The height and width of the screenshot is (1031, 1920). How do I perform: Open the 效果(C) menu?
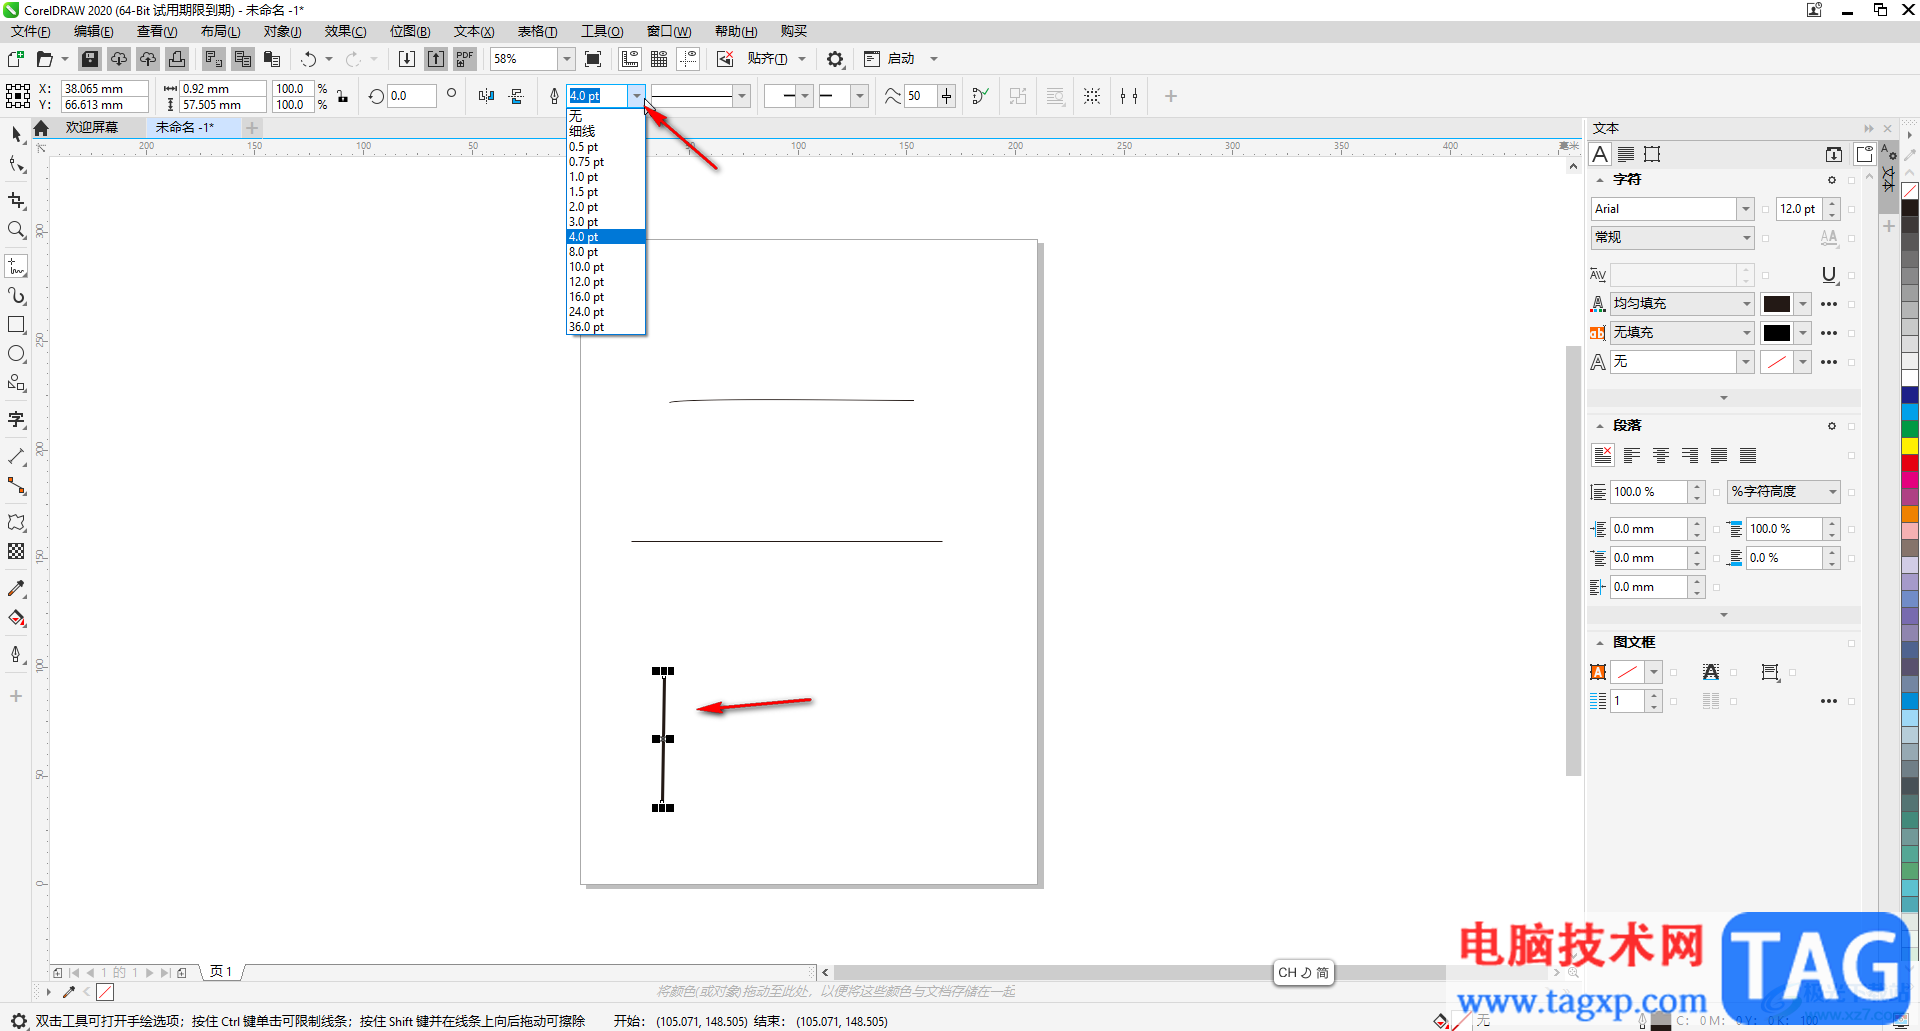[x=345, y=32]
